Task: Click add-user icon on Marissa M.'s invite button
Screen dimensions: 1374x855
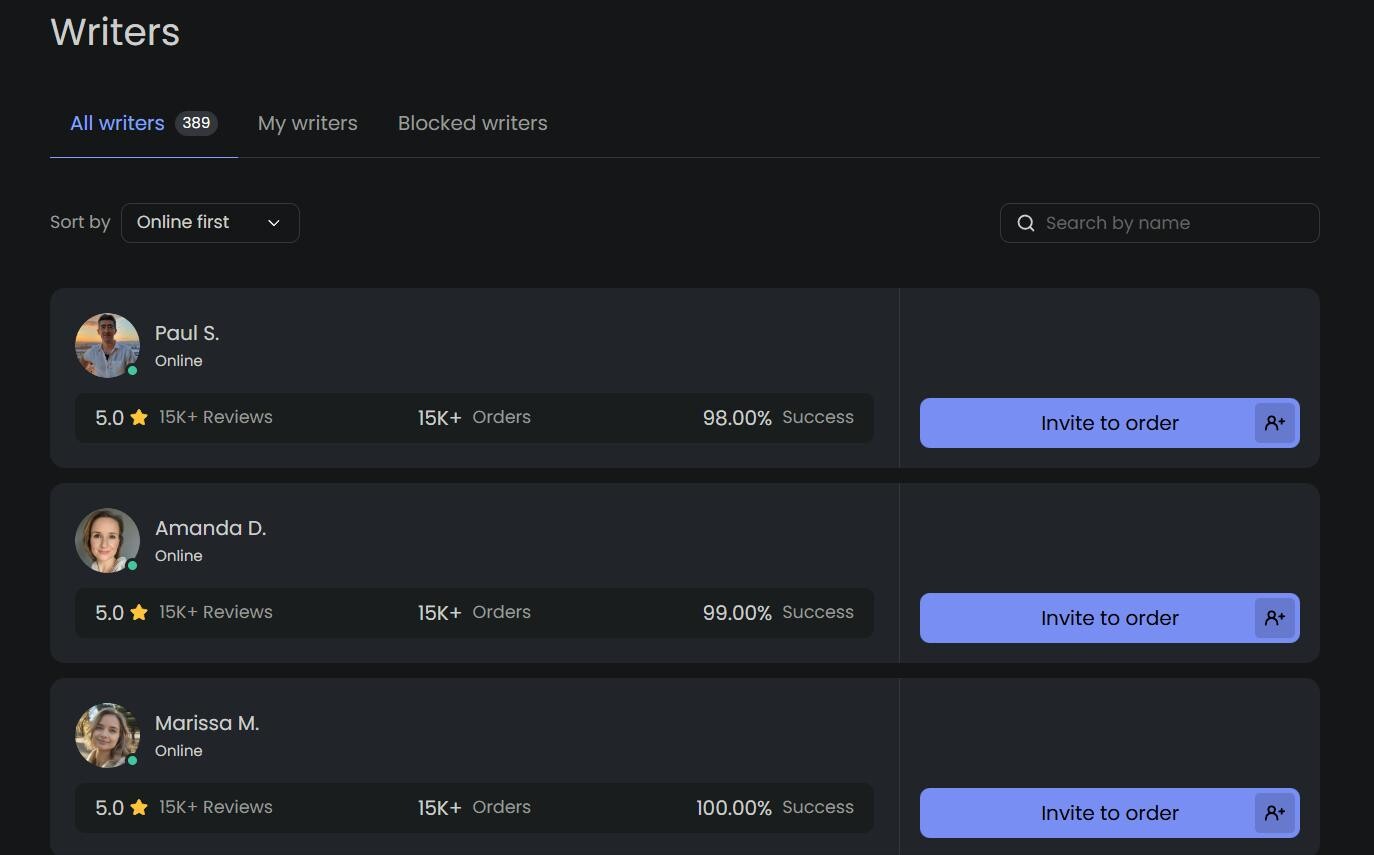Action: tap(1275, 813)
